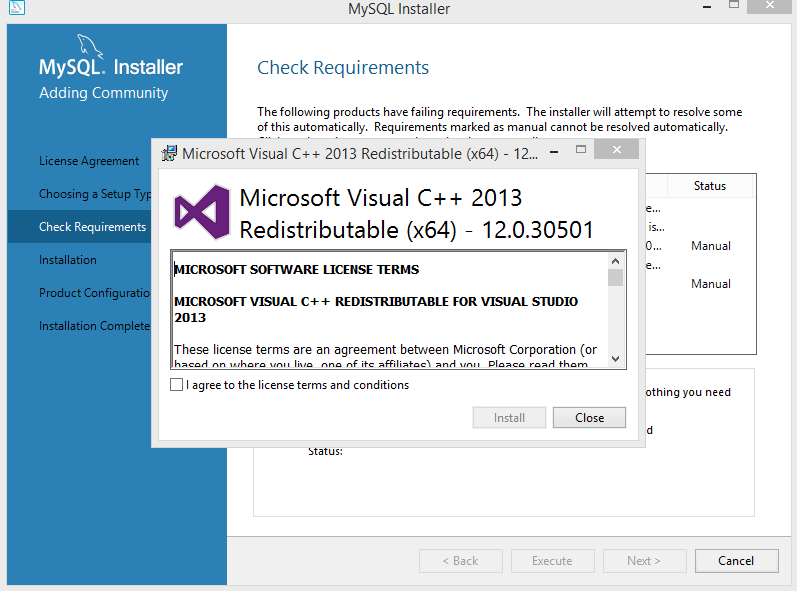Screen dimensions: 797x591
Task: Minimize the MySQL Installer window
Action: [x=707, y=7]
